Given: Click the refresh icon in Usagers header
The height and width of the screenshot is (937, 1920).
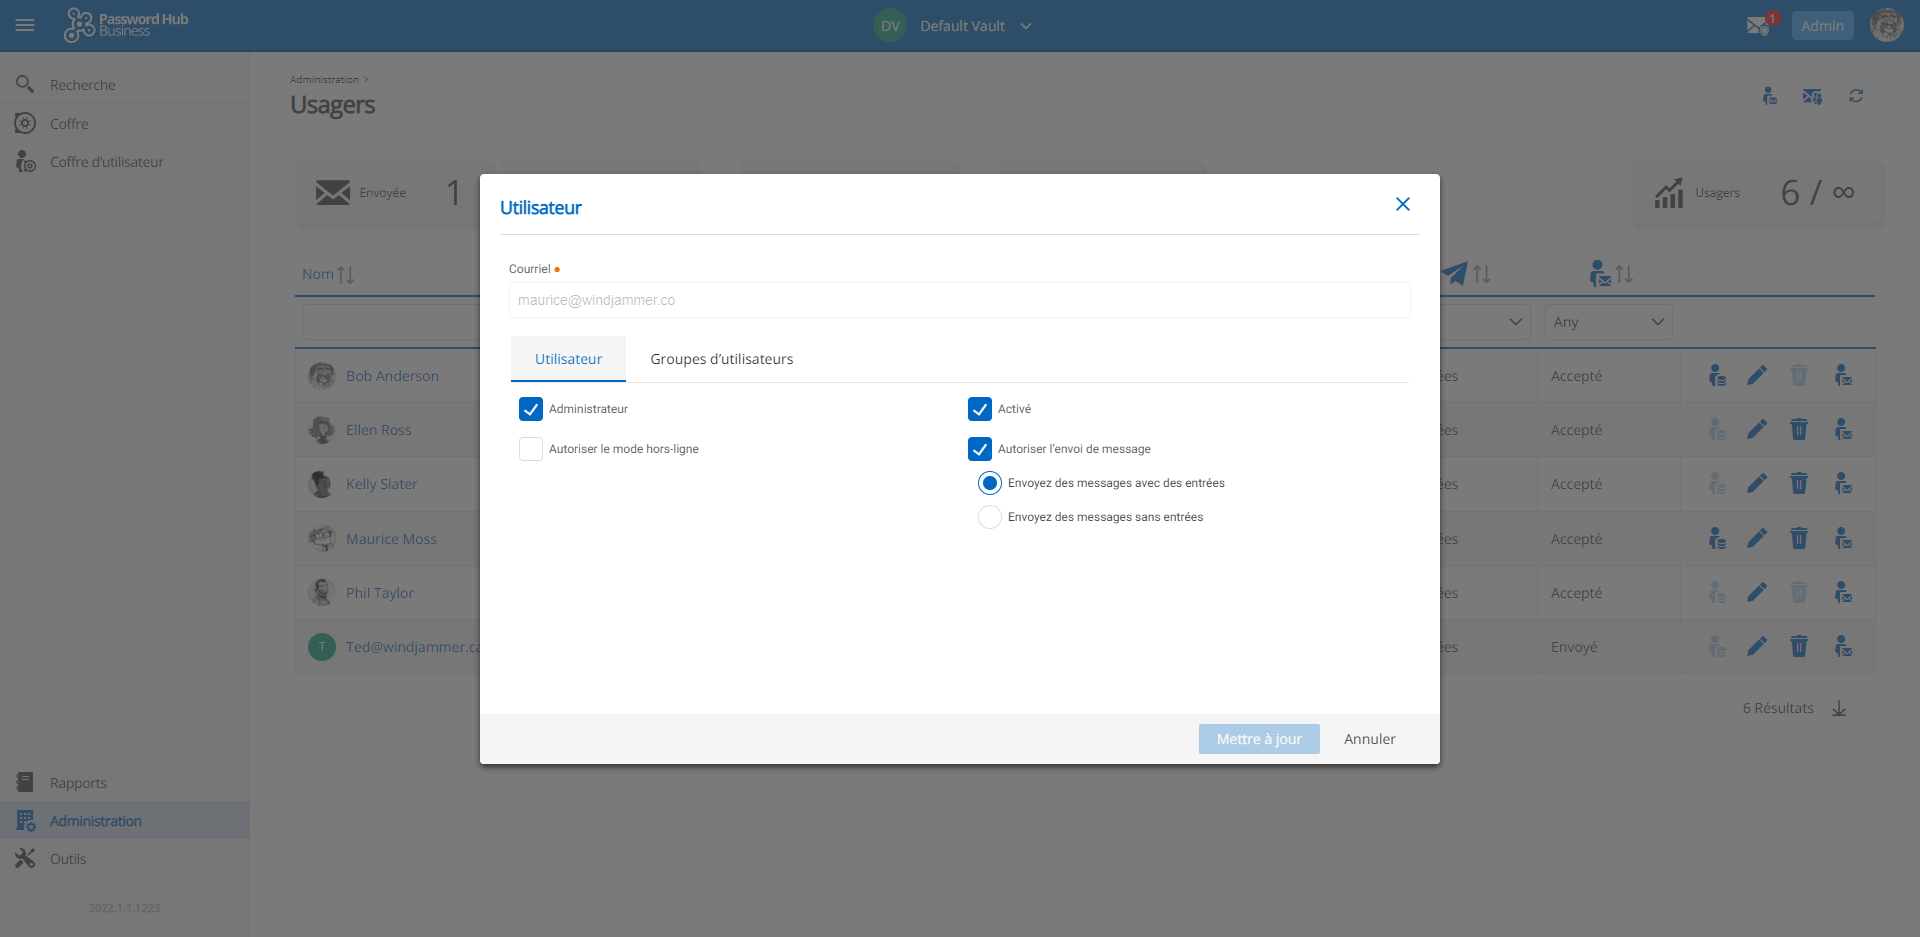Looking at the screenshot, I should point(1856,96).
